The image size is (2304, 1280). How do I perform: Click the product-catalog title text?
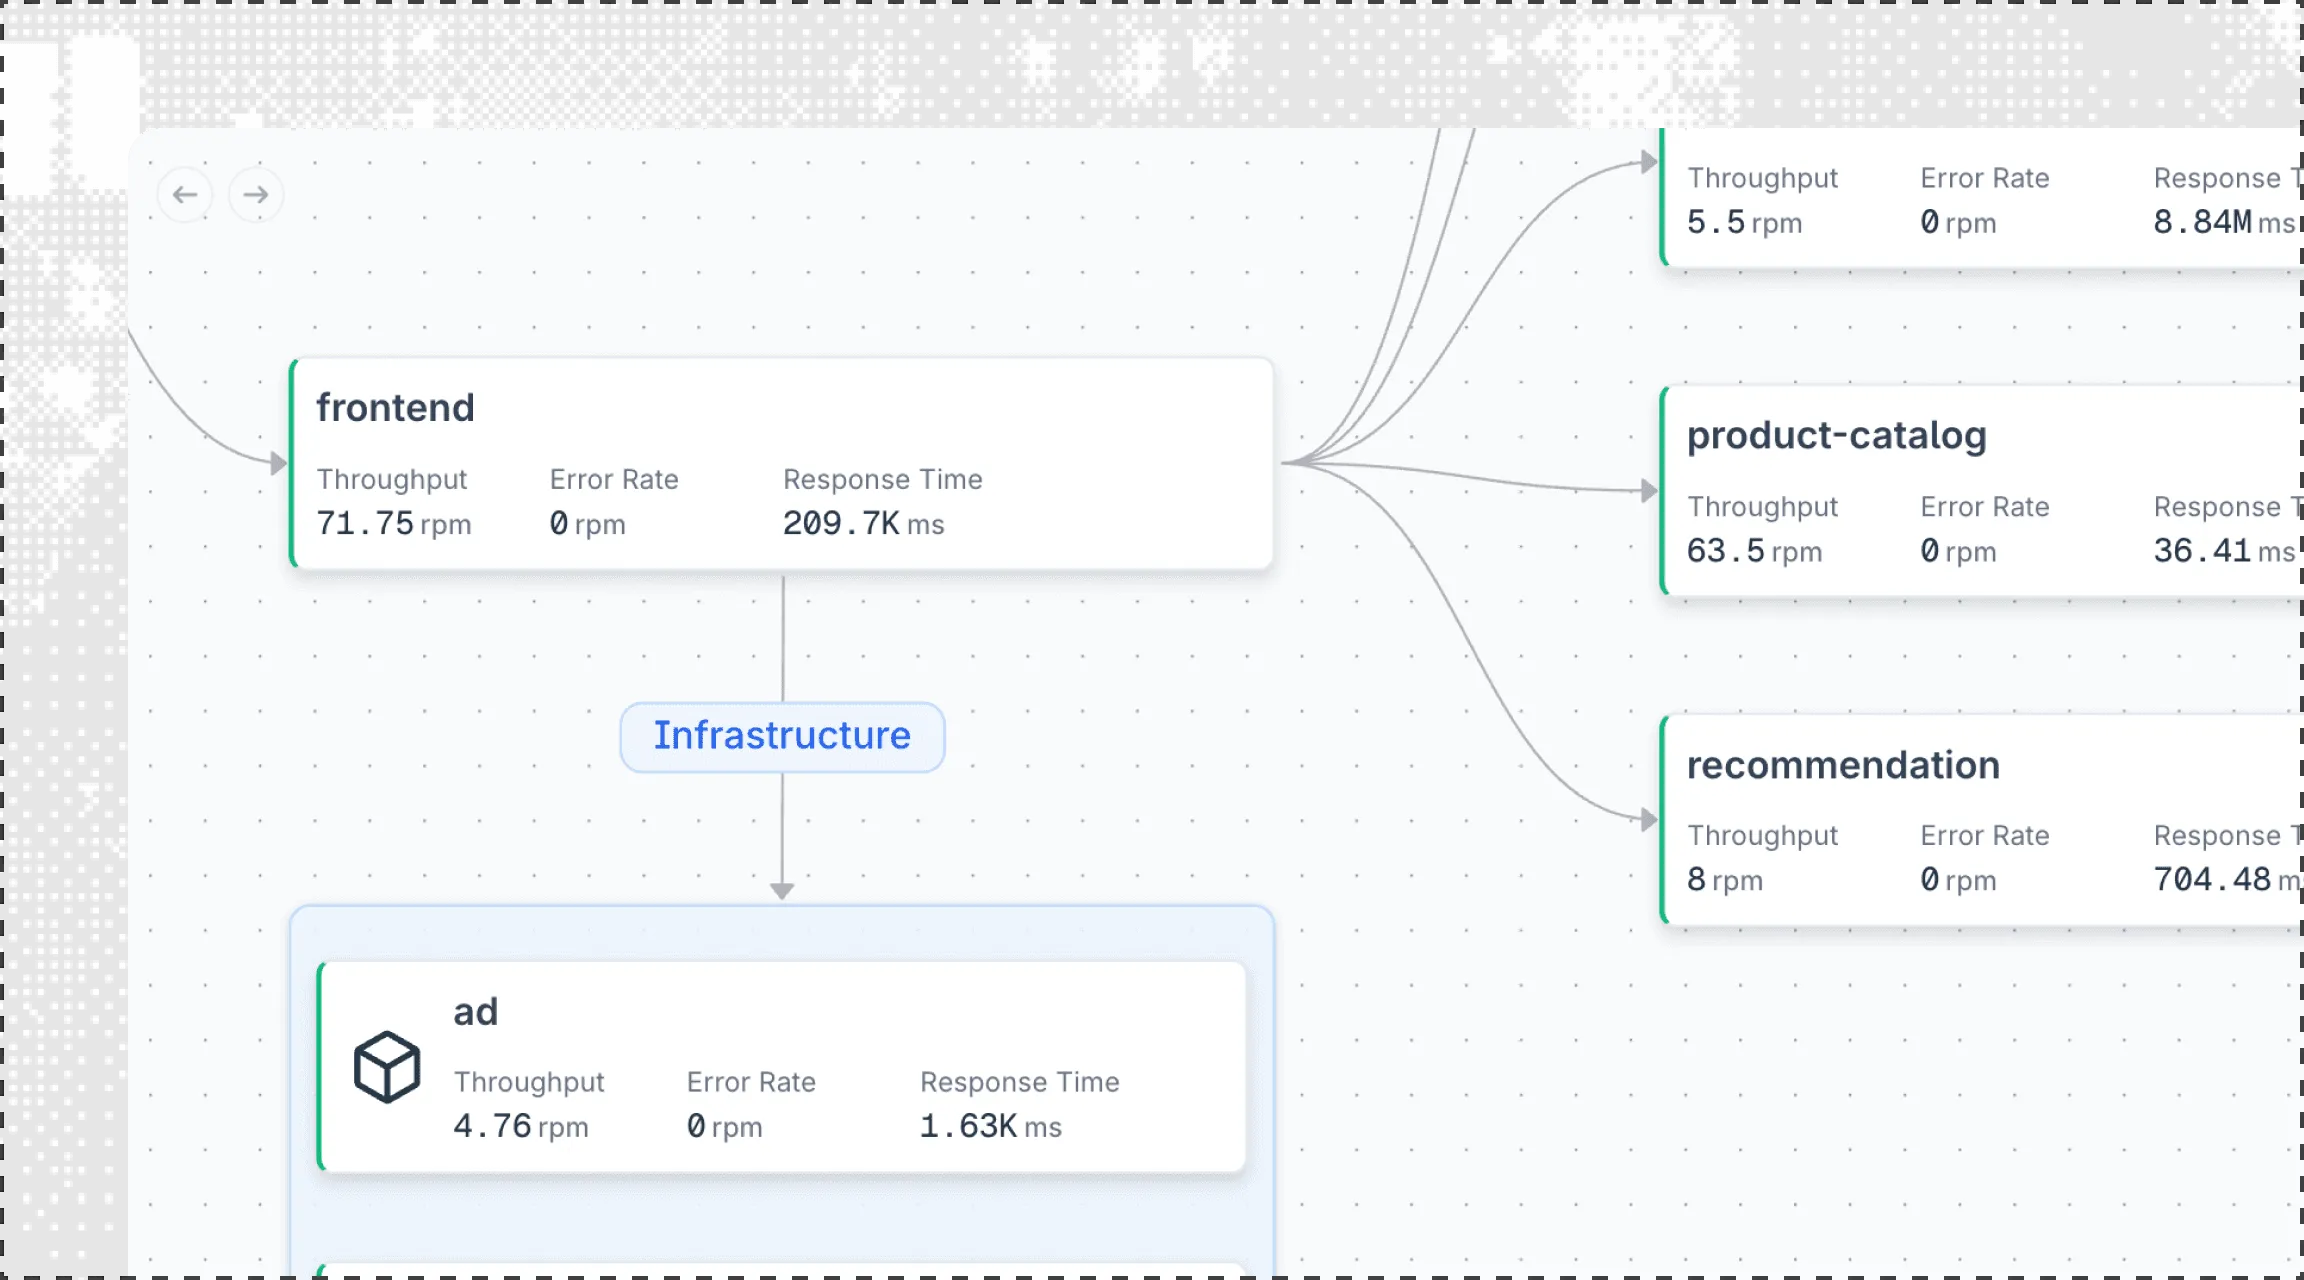point(1836,436)
